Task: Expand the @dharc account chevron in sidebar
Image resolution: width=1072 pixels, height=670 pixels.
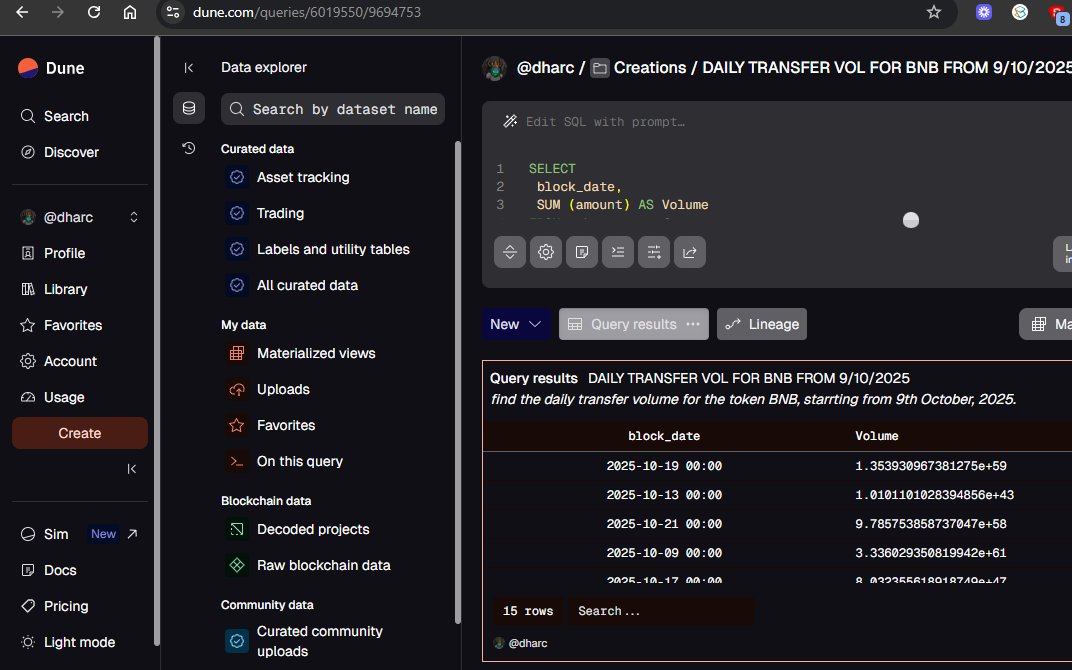Action: click(x=133, y=217)
